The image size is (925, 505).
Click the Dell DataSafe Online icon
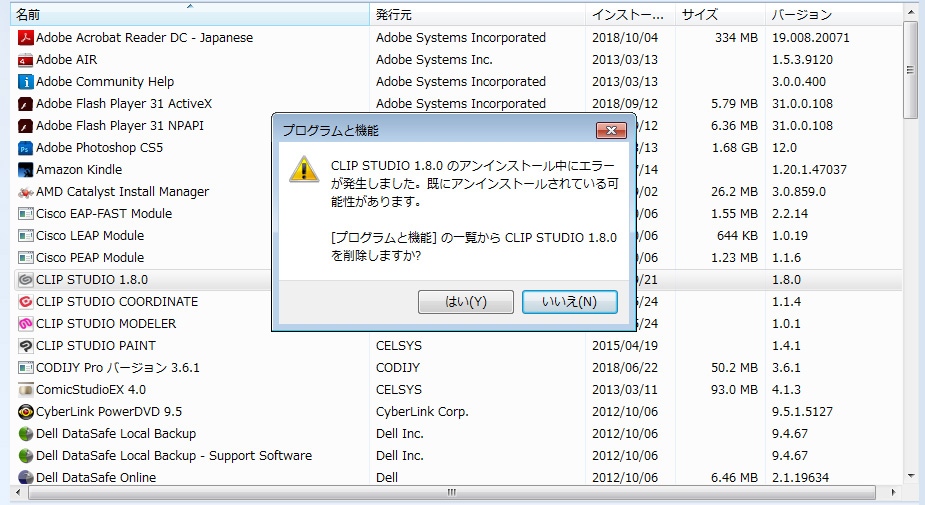(26, 478)
